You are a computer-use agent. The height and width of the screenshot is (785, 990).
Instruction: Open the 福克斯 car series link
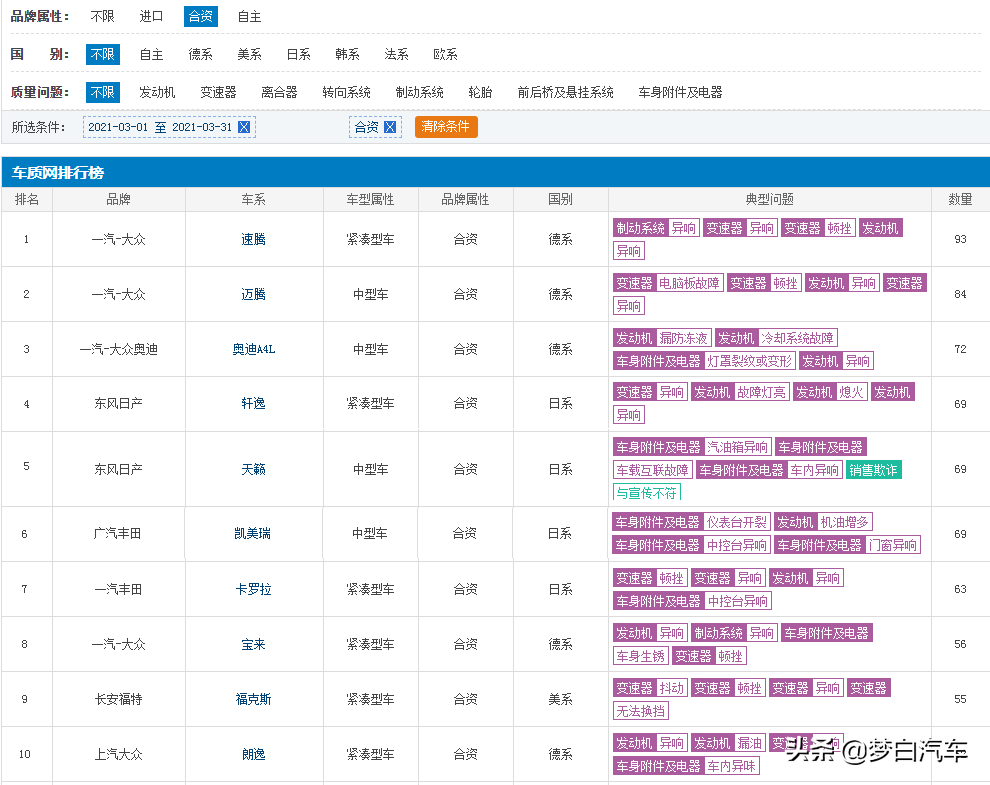(x=253, y=699)
